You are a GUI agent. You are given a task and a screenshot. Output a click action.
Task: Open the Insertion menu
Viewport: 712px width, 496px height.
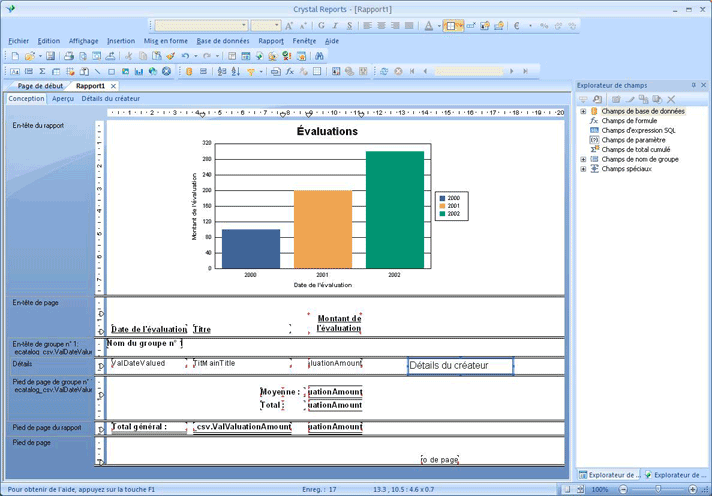pos(120,41)
